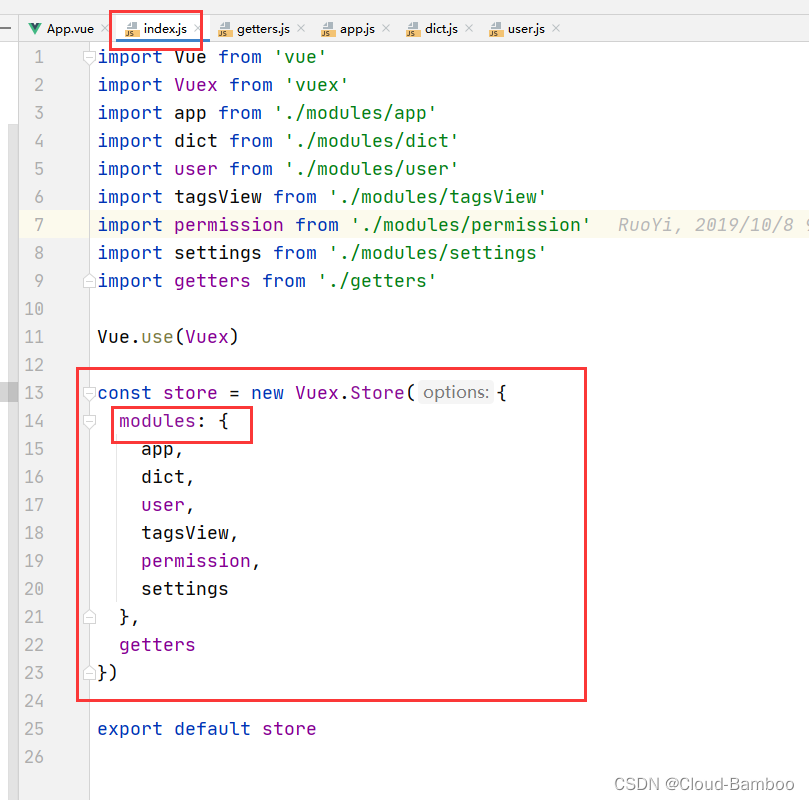Click line number 7 in the gutter
This screenshot has width=809, height=800.
pyautogui.click(x=39, y=225)
